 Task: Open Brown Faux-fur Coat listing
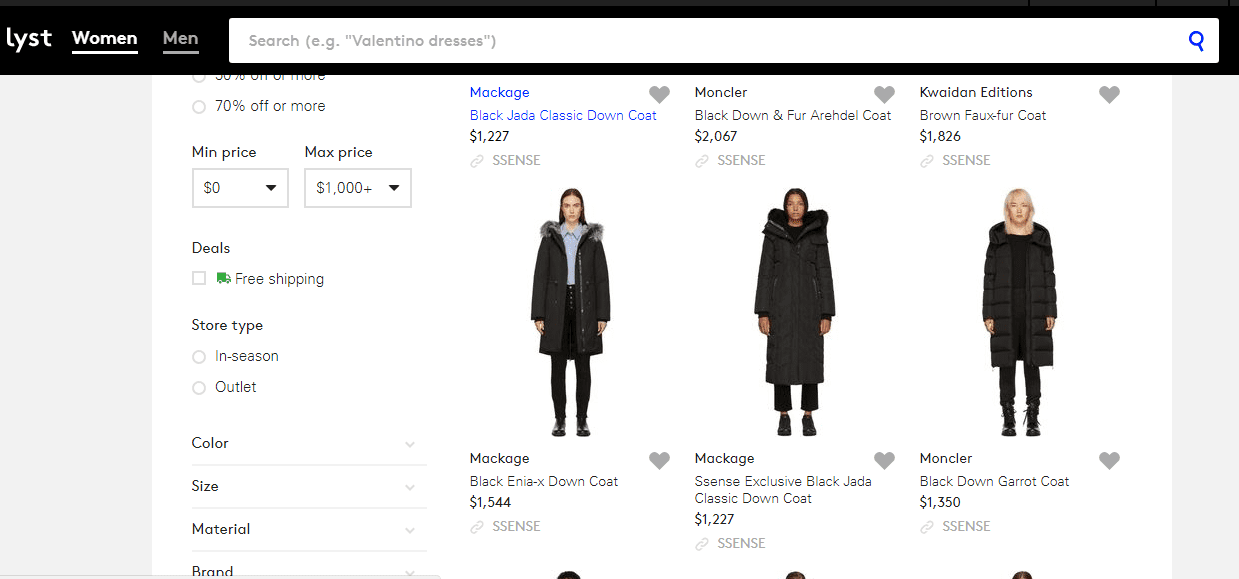point(983,115)
